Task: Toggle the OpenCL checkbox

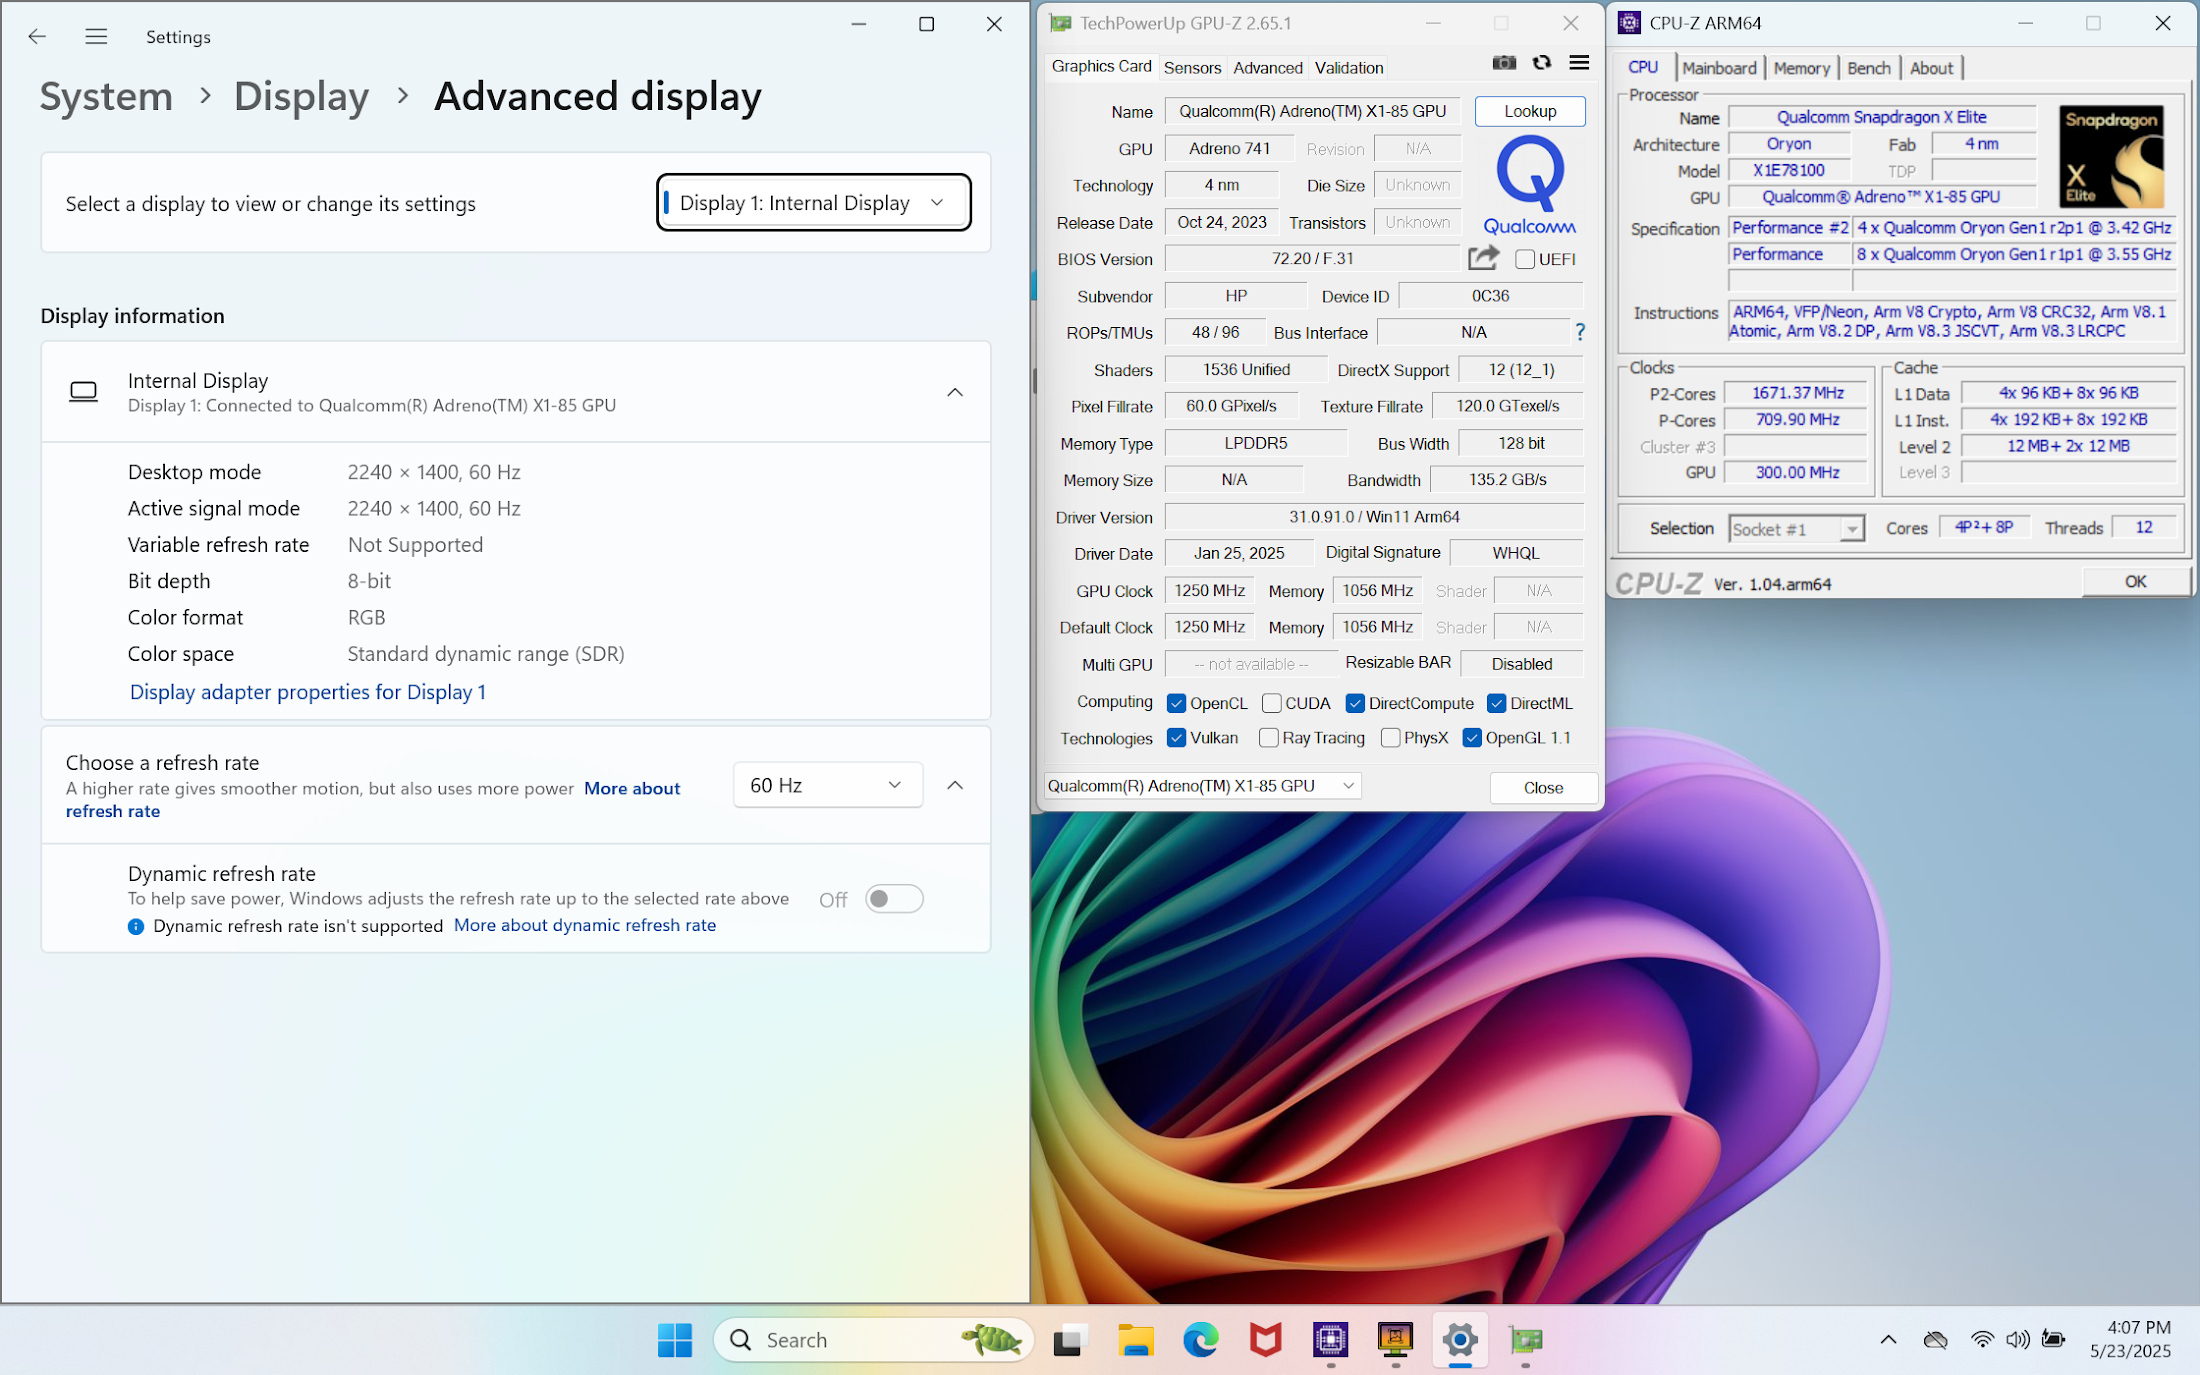Action: click(x=1176, y=703)
